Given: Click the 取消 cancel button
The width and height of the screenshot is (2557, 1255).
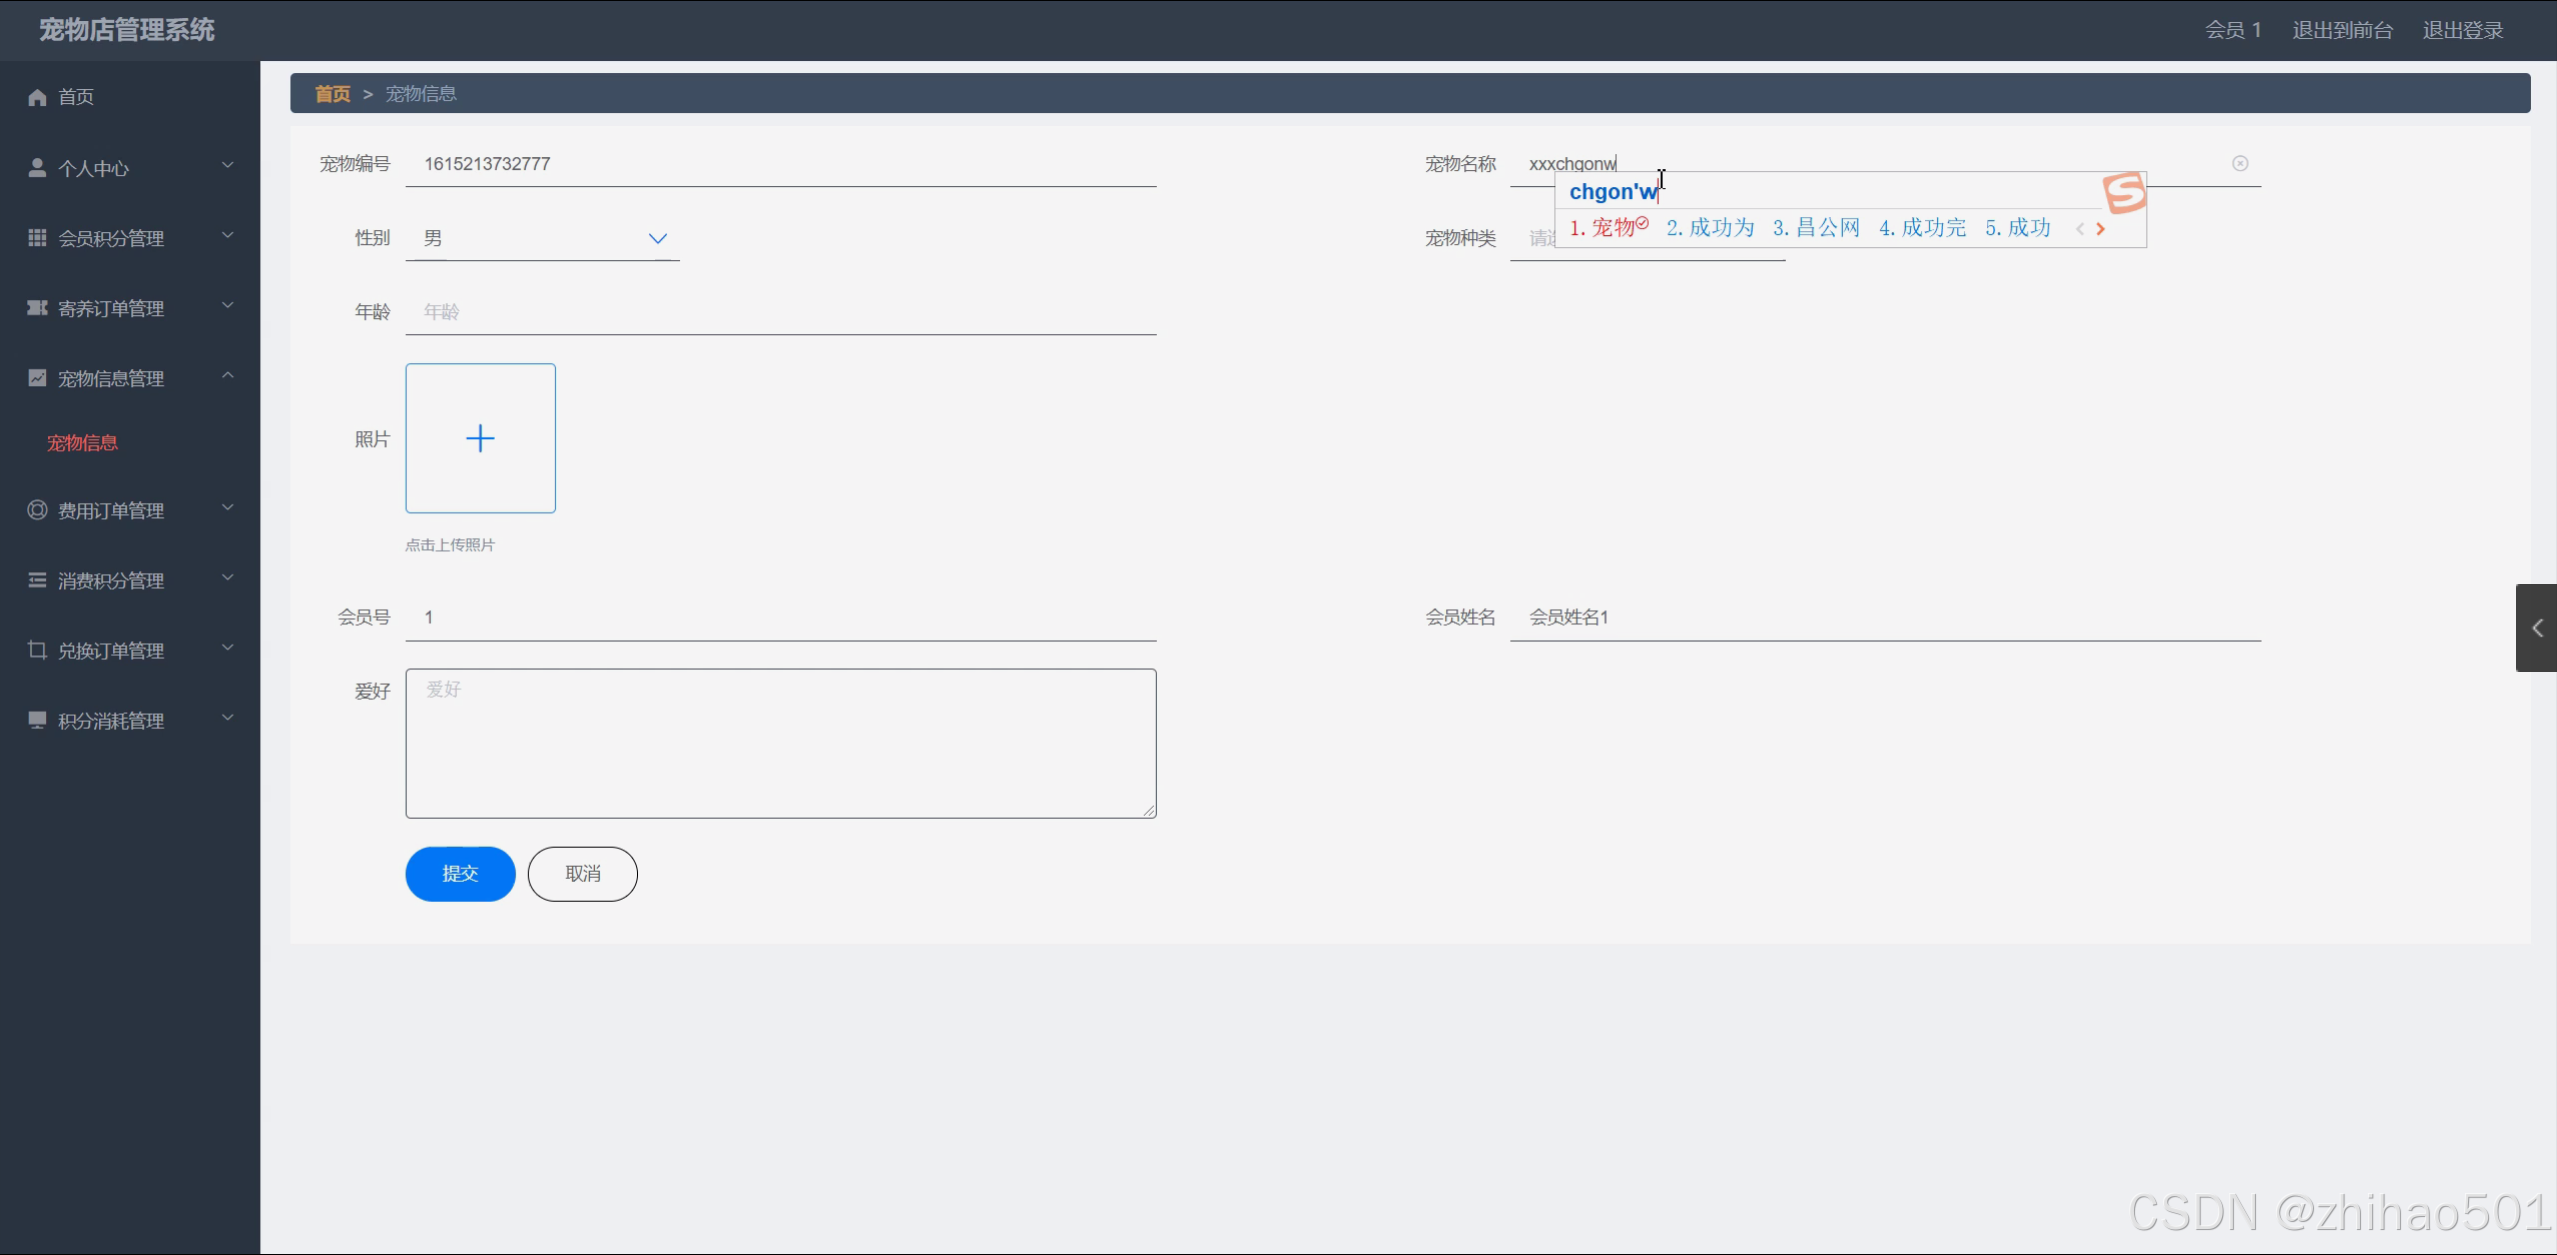Looking at the screenshot, I should tap(582, 873).
